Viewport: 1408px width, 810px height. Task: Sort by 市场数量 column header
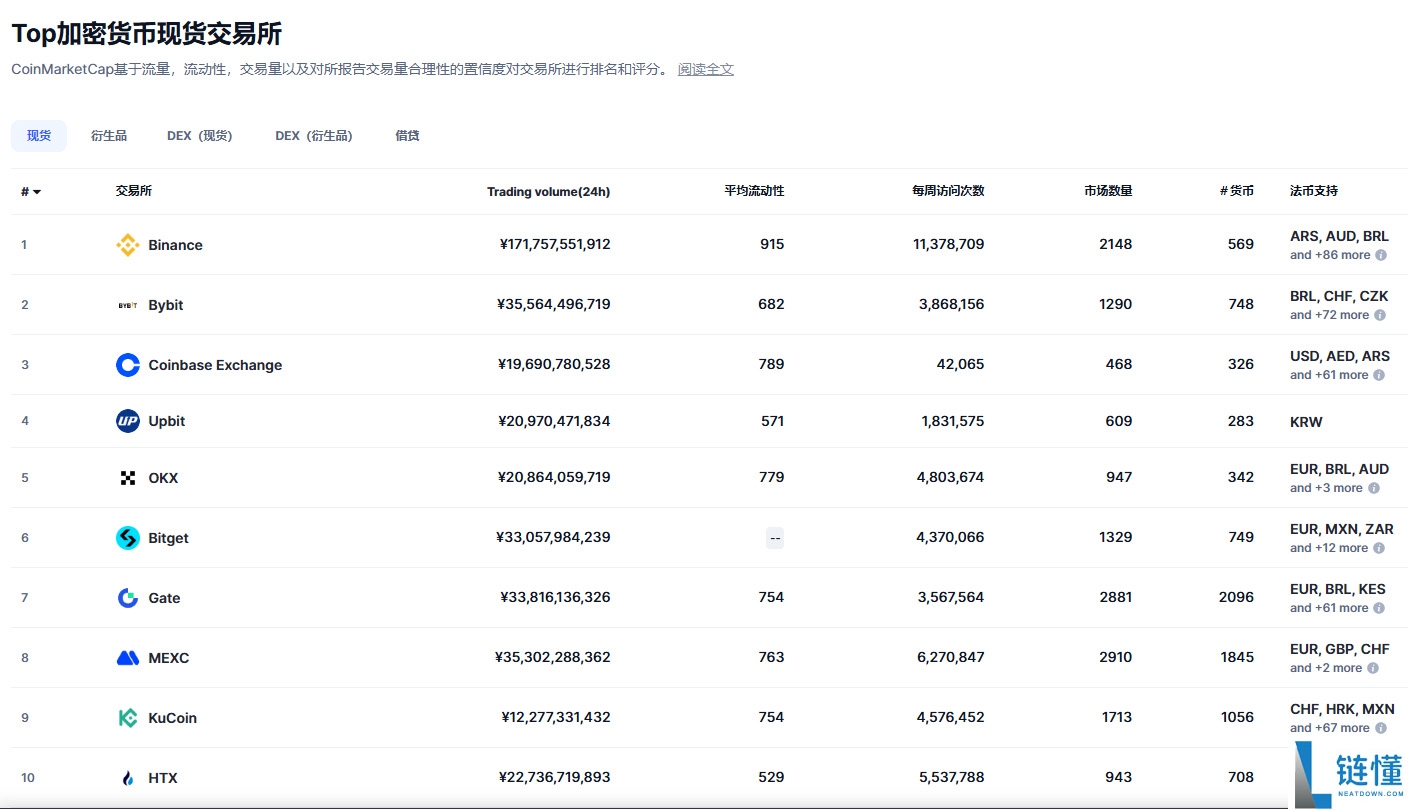(x=1108, y=191)
